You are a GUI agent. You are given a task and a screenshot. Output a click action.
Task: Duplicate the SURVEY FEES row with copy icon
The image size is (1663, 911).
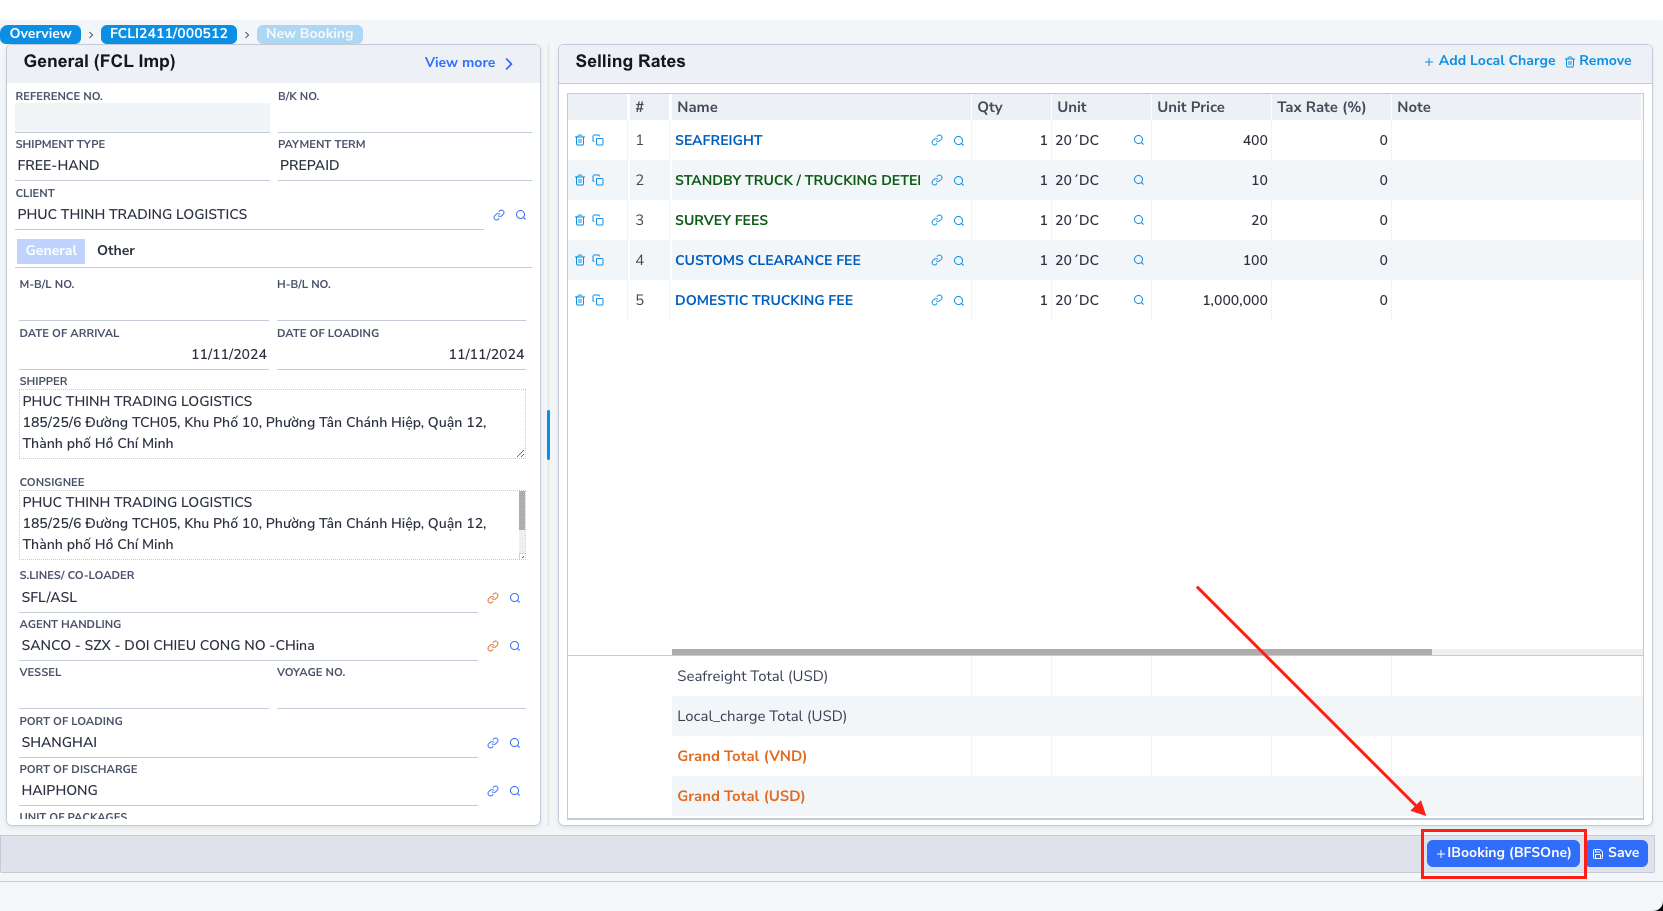(598, 221)
